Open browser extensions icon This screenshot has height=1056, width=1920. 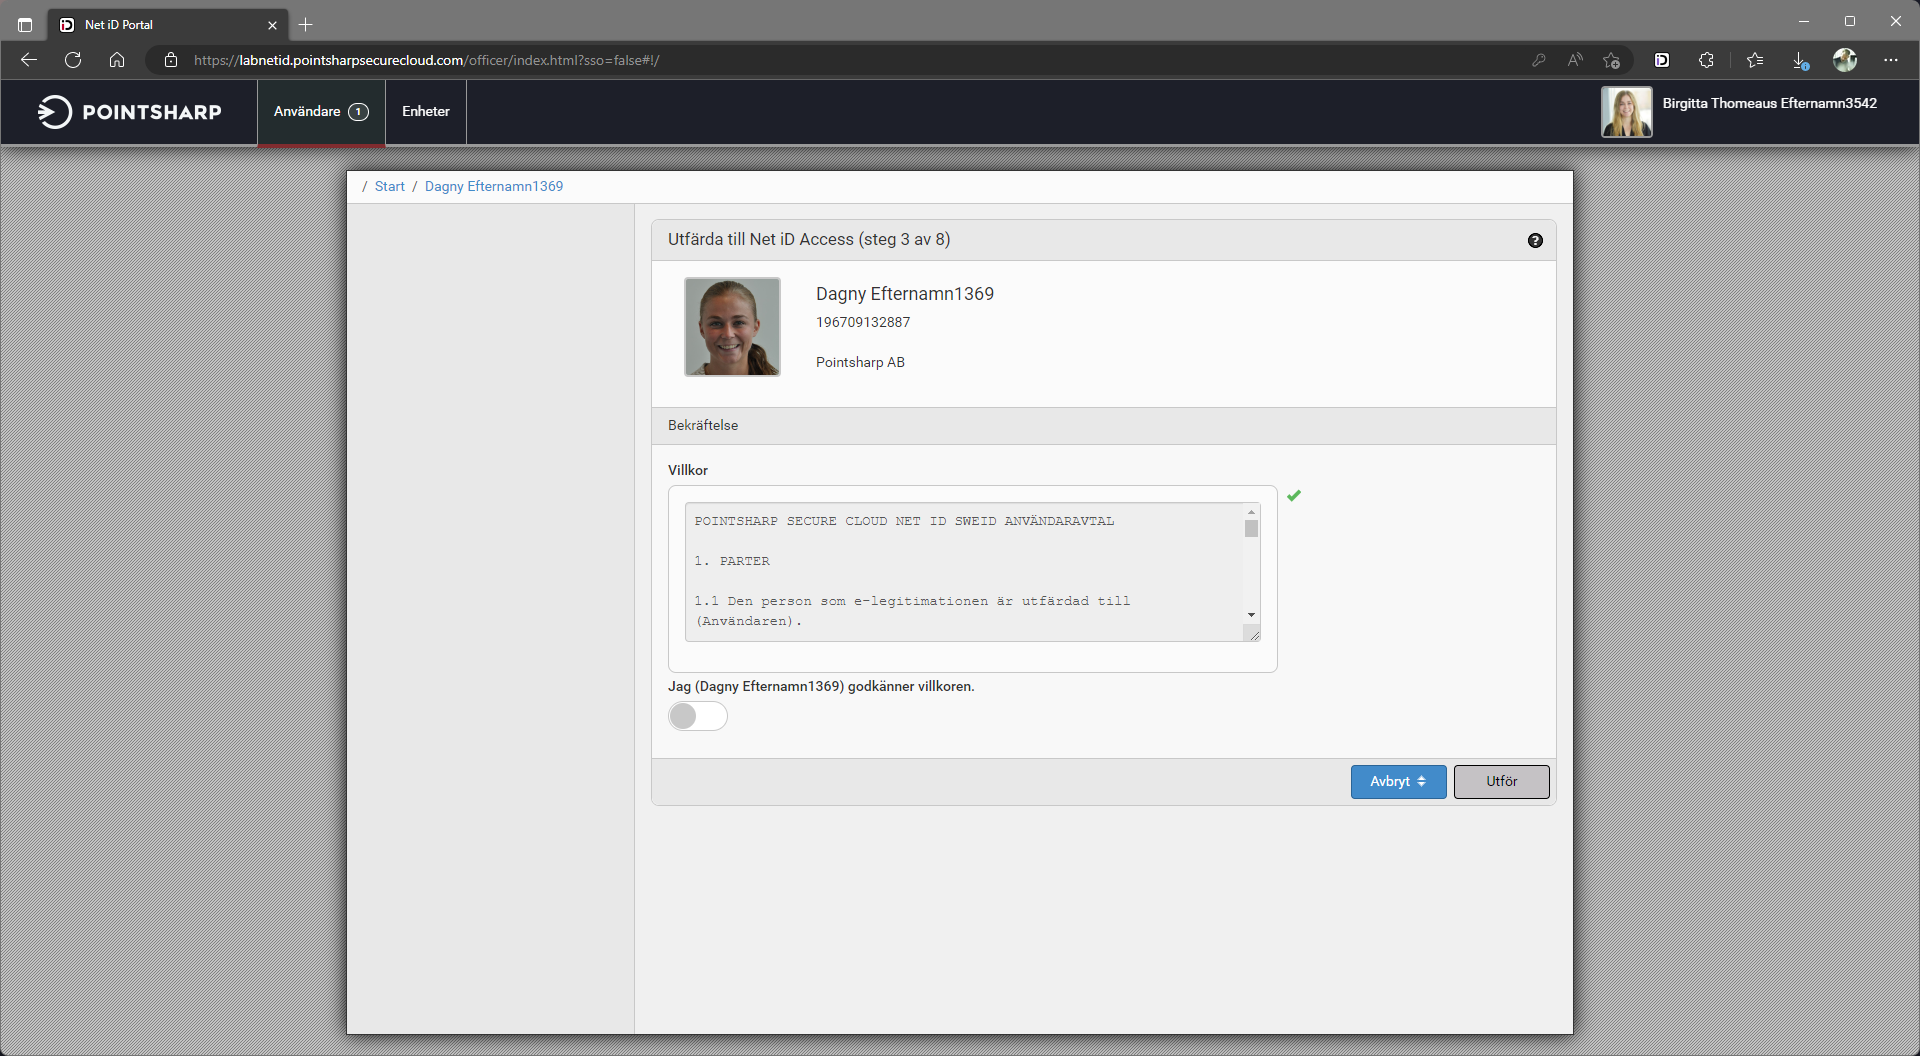pos(1706,60)
